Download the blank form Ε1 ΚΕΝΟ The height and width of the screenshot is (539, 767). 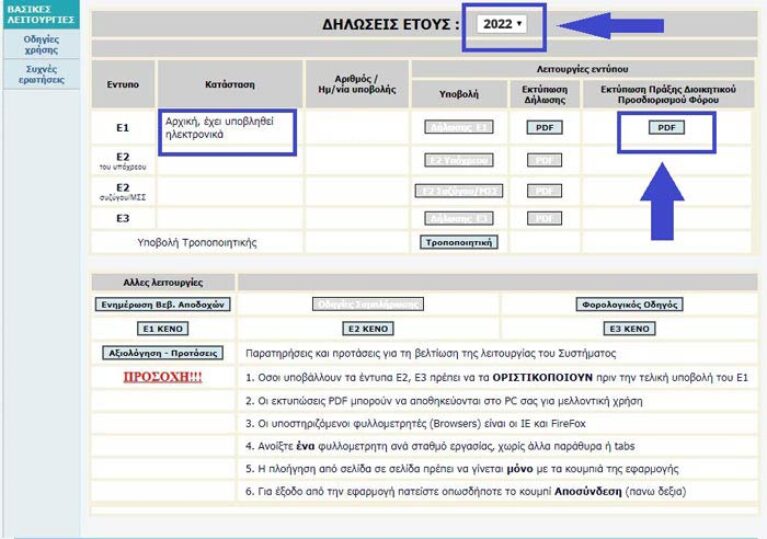coord(163,329)
